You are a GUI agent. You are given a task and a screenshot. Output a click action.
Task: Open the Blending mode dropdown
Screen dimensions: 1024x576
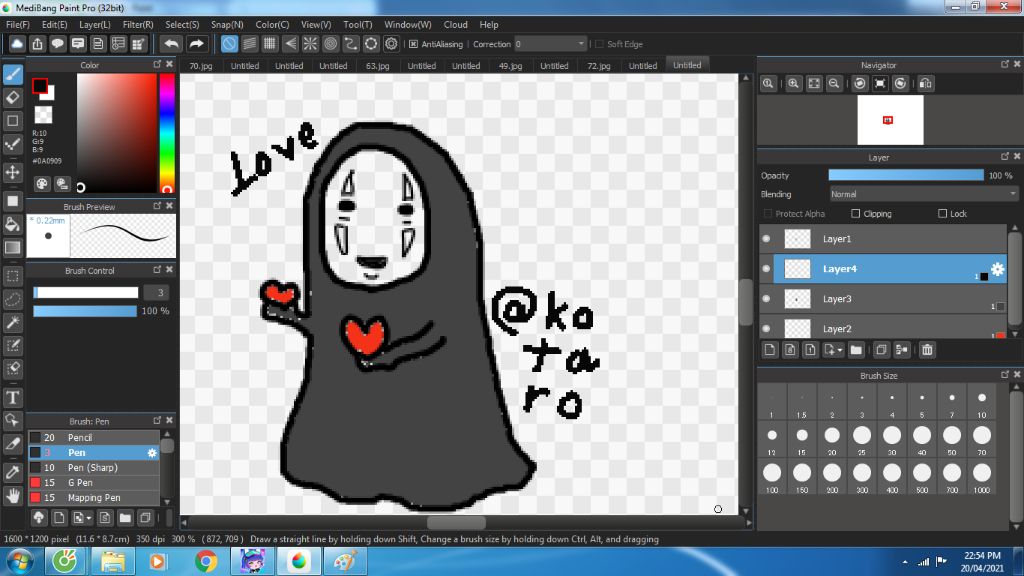point(923,194)
